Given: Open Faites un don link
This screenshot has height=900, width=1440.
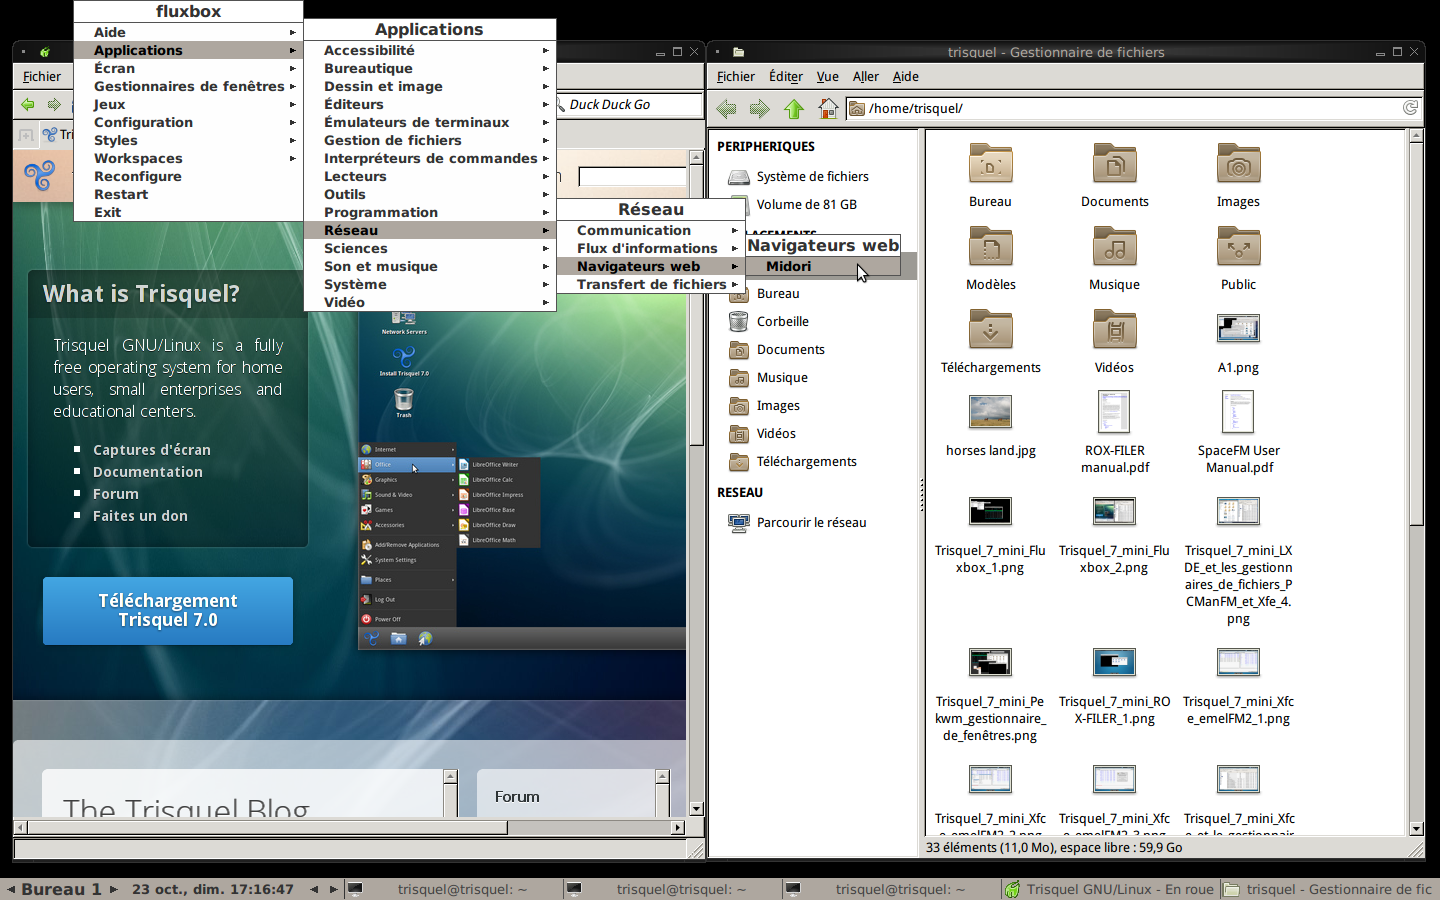Looking at the screenshot, I should click(140, 516).
